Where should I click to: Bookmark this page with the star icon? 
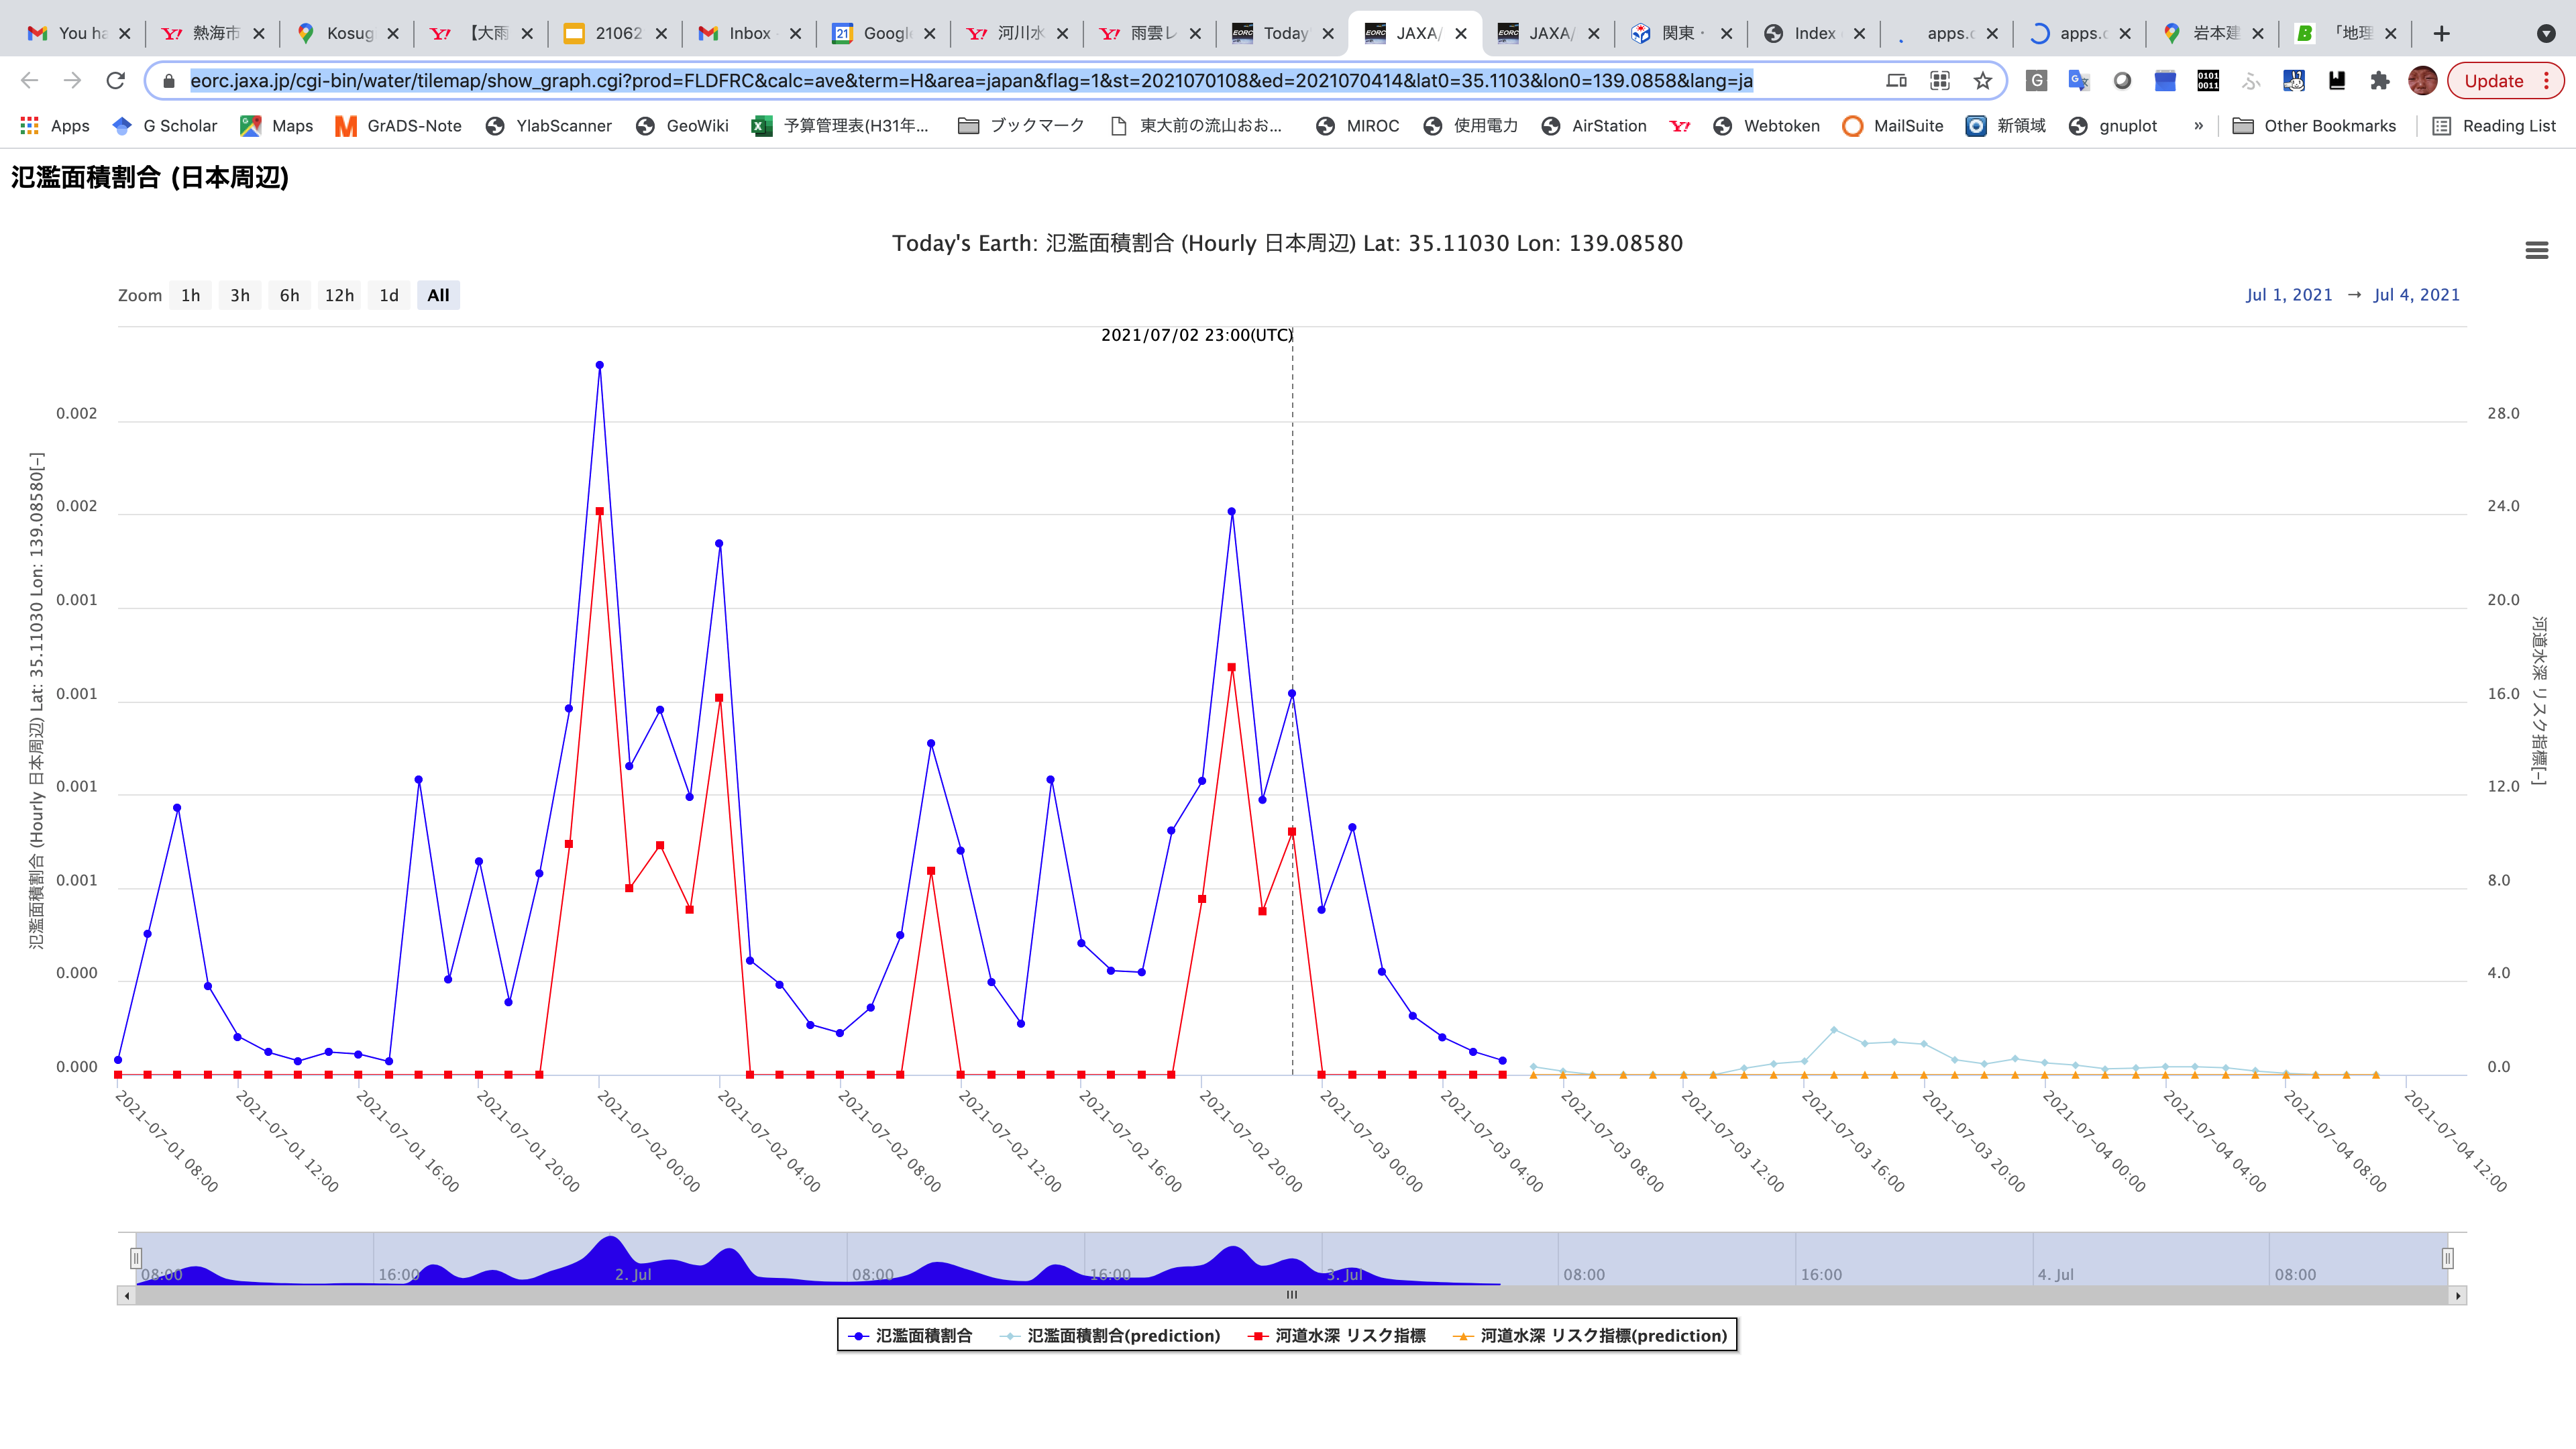[x=1982, y=81]
